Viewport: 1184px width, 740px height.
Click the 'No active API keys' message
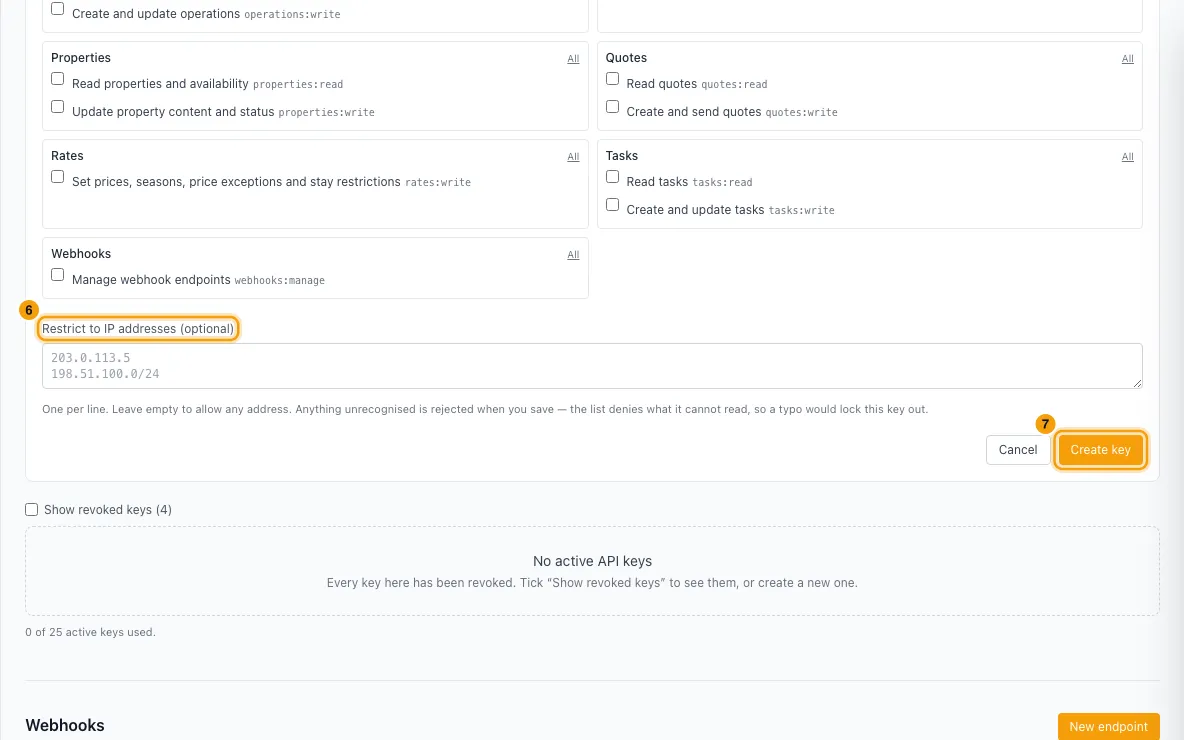[592, 561]
